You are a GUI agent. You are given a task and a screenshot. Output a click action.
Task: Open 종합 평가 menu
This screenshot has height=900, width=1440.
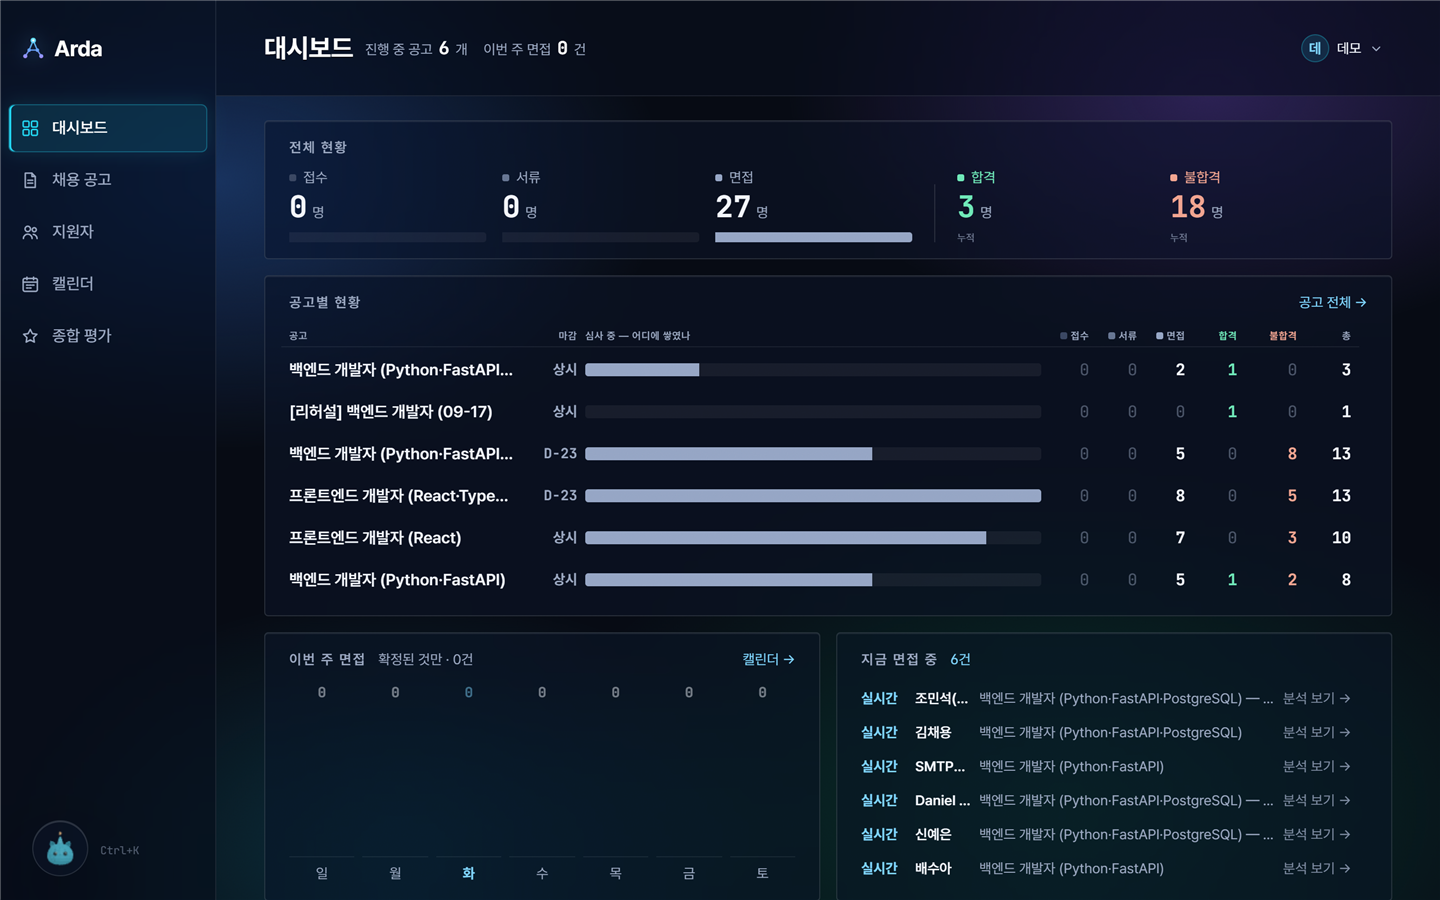pos(108,336)
